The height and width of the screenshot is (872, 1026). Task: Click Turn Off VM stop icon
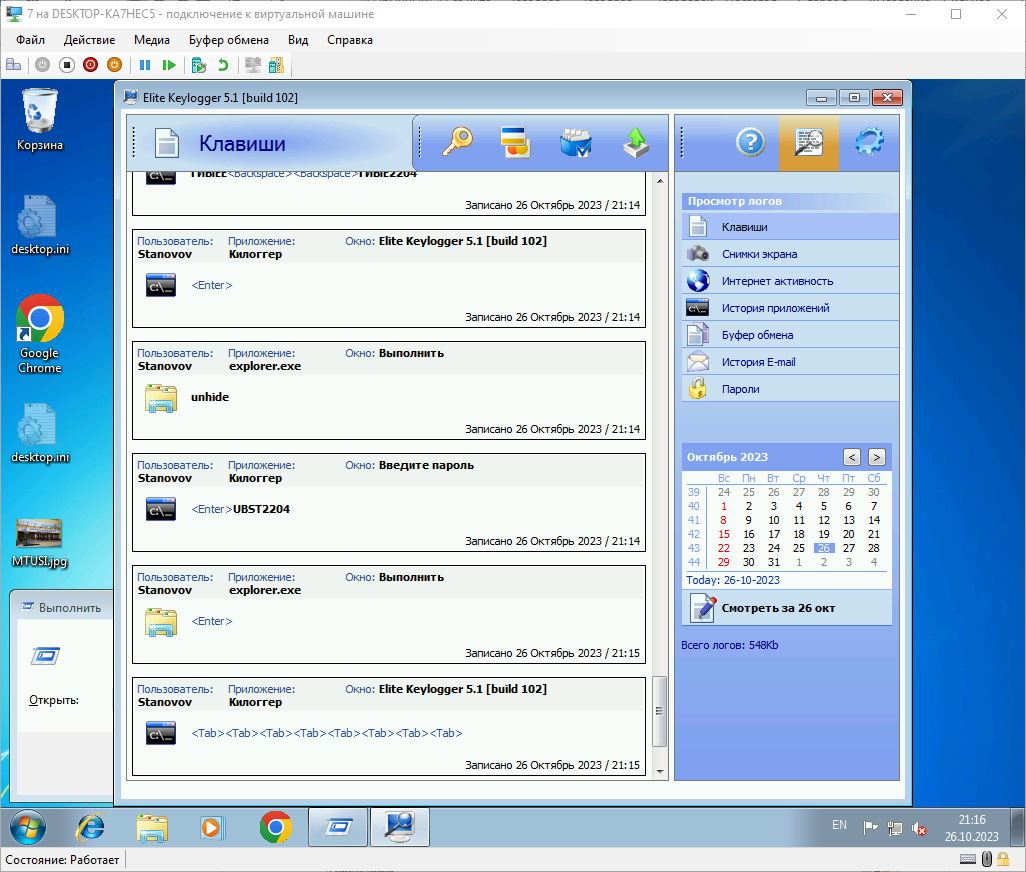67,65
